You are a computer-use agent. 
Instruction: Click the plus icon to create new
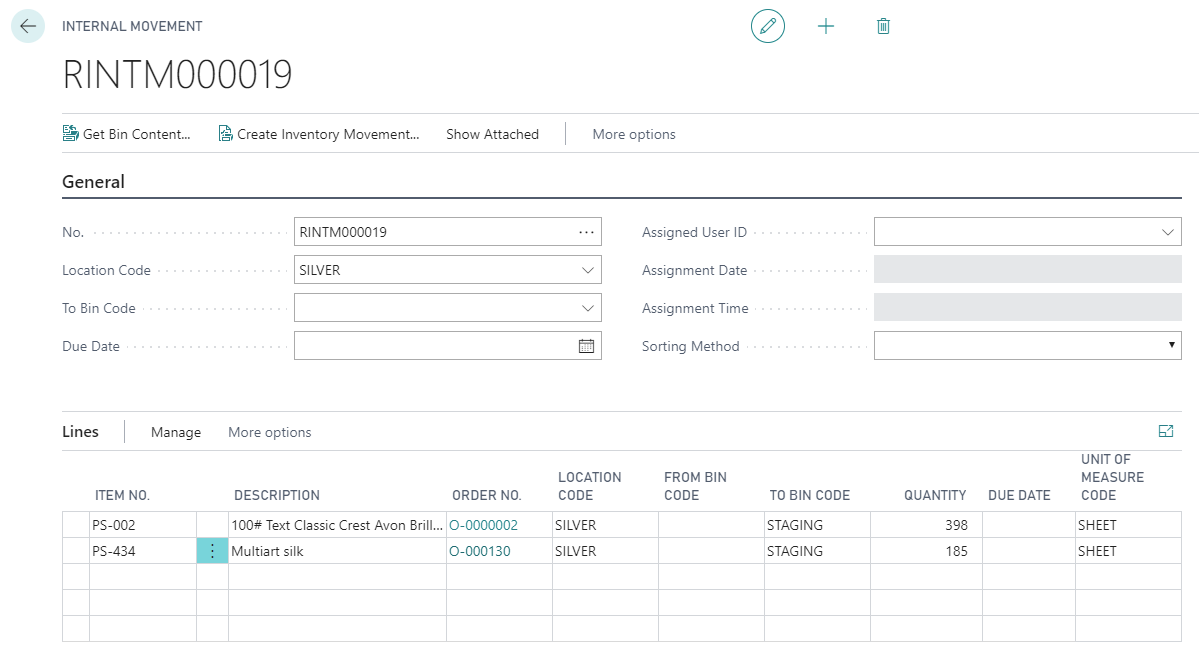click(826, 26)
